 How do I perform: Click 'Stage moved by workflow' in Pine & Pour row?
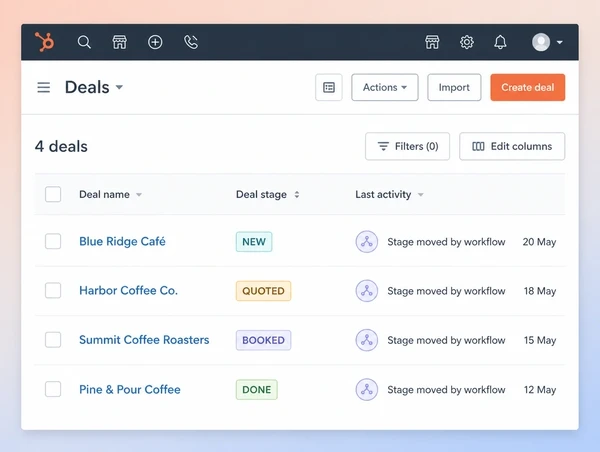[x=446, y=390]
